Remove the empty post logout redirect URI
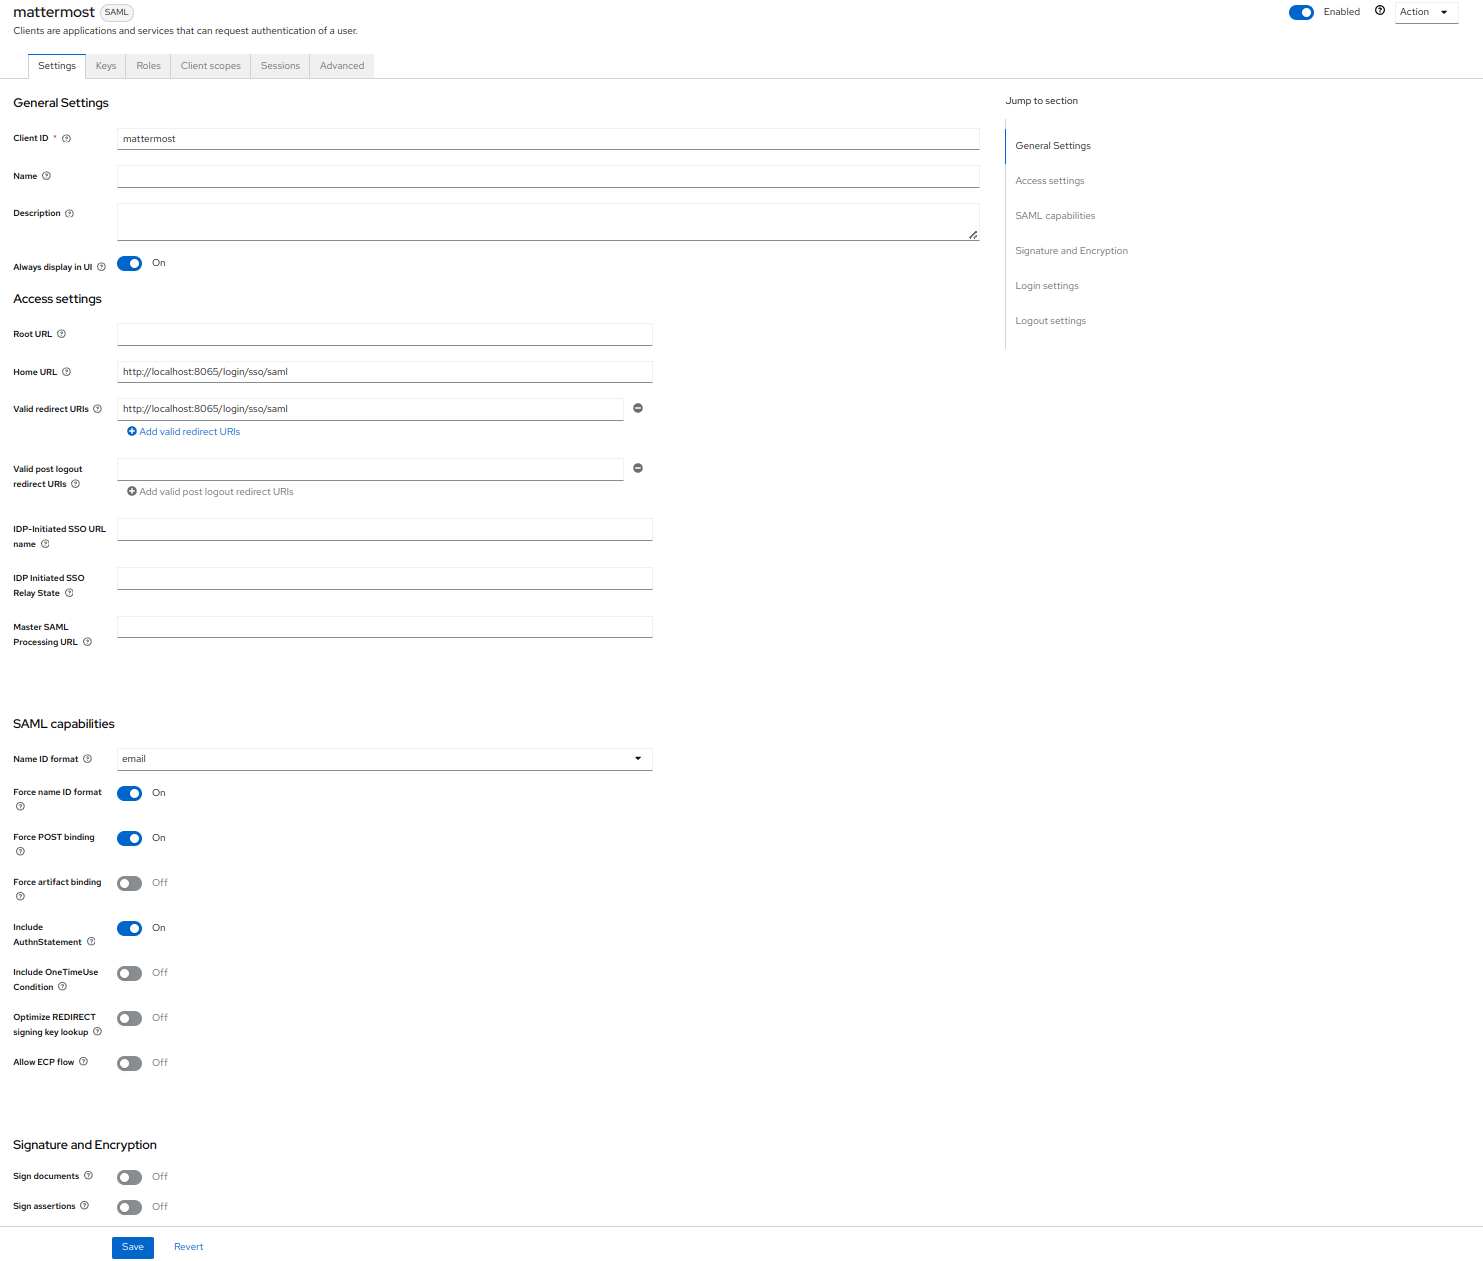The image size is (1483, 1261). click(x=638, y=468)
